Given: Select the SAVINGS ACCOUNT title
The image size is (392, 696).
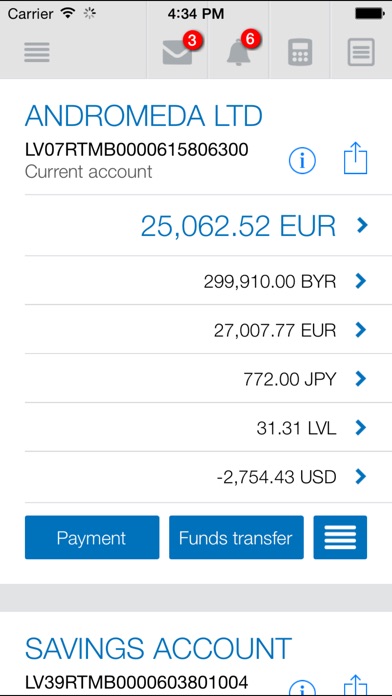Looking at the screenshot, I should click(158, 648).
